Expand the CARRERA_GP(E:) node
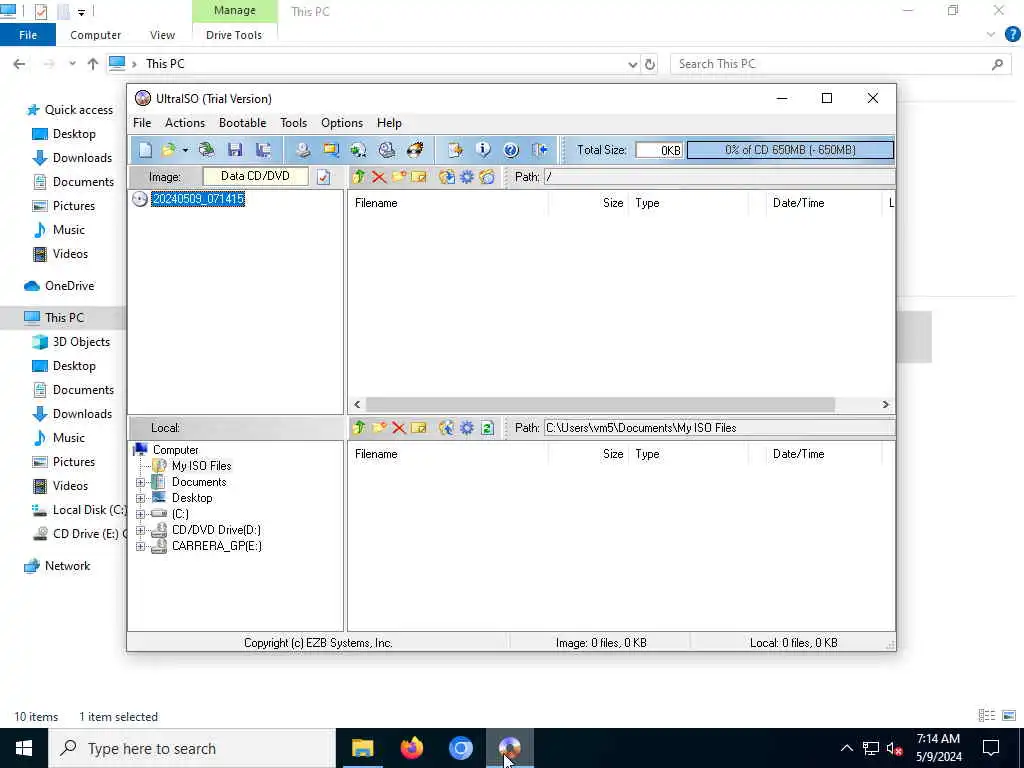1024x768 pixels. point(140,547)
